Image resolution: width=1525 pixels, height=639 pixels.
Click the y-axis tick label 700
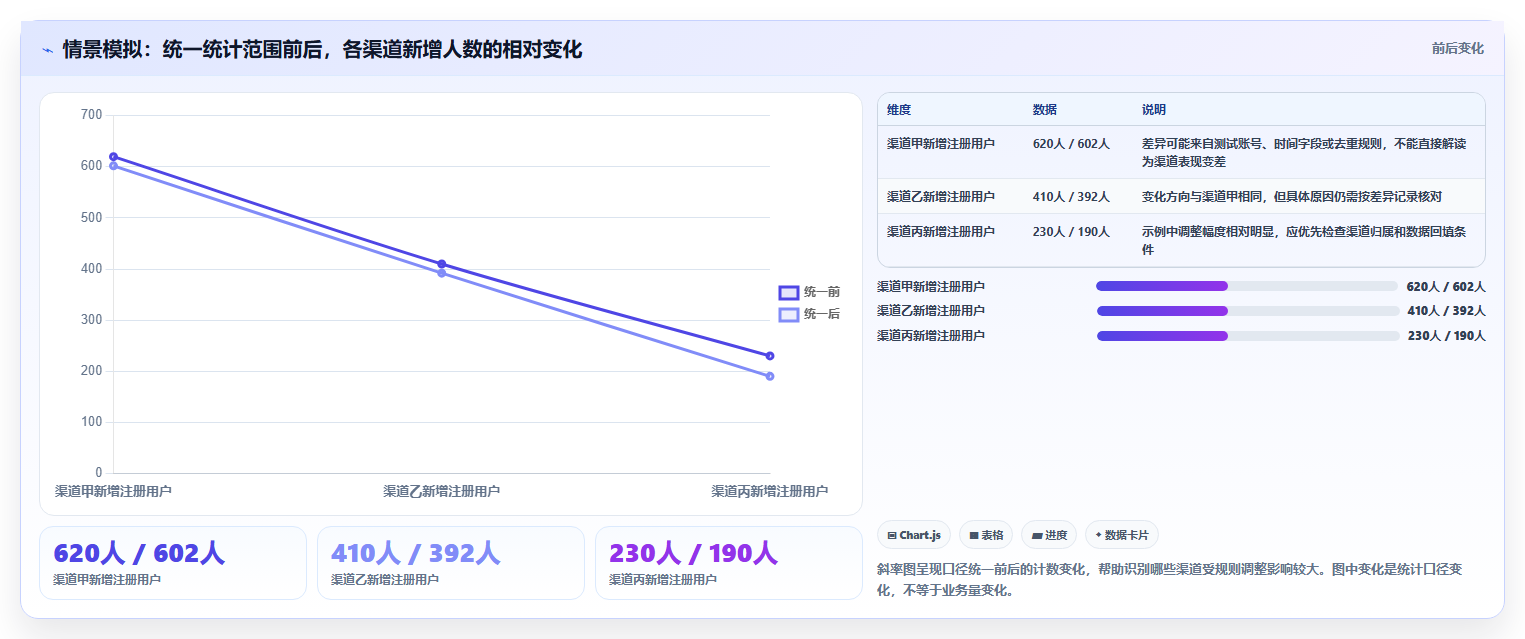92,115
